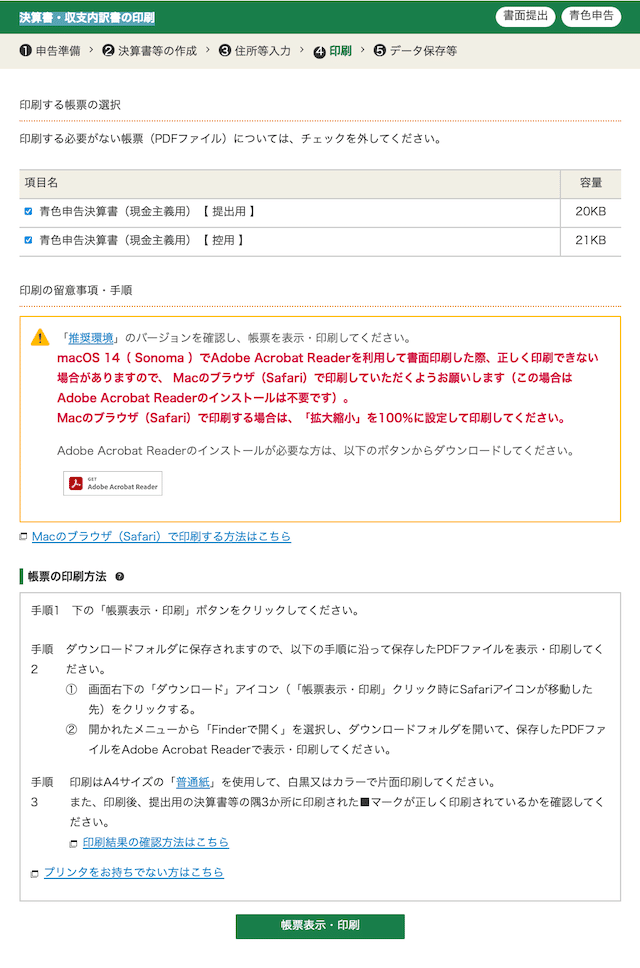Click the 青色申告 badge in header
This screenshot has height=968, width=640.
591,16
